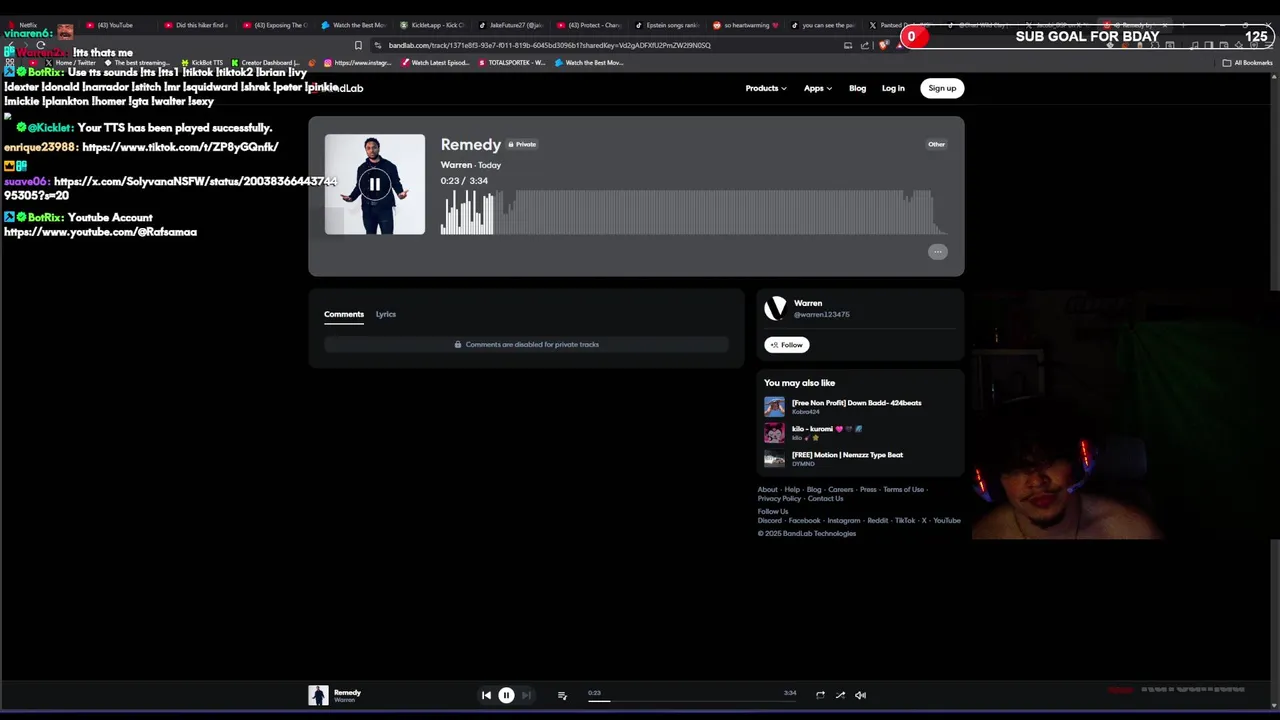Open the Press footer link
Screen dimensions: 1280x720
(868, 490)
